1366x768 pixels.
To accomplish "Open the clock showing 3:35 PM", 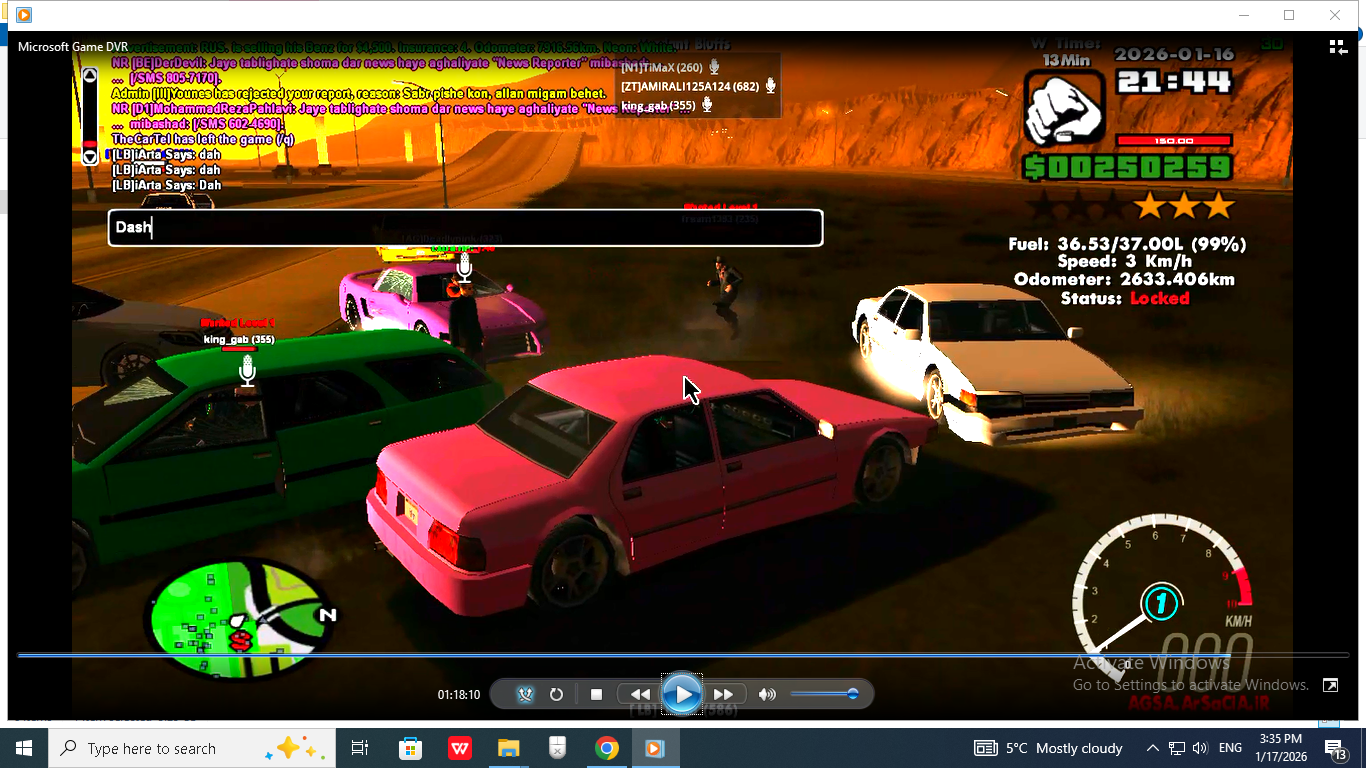I will point(1280,748).
